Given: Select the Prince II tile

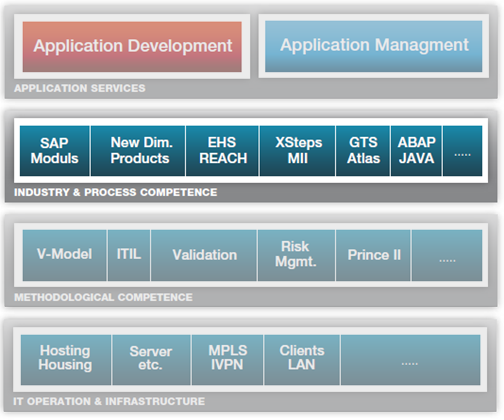Looking at the screenshot, I should click(x=373, y=255).
